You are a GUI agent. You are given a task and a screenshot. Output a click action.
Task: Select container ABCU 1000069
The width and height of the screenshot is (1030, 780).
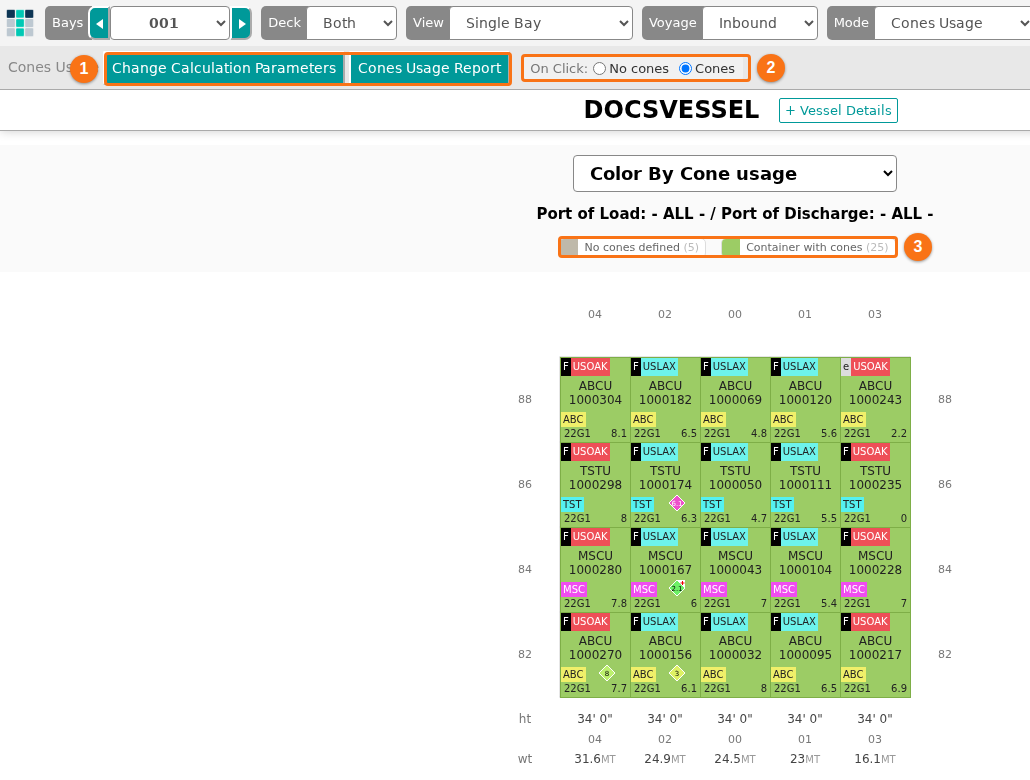pyautogui.click(x=735, y=400)
